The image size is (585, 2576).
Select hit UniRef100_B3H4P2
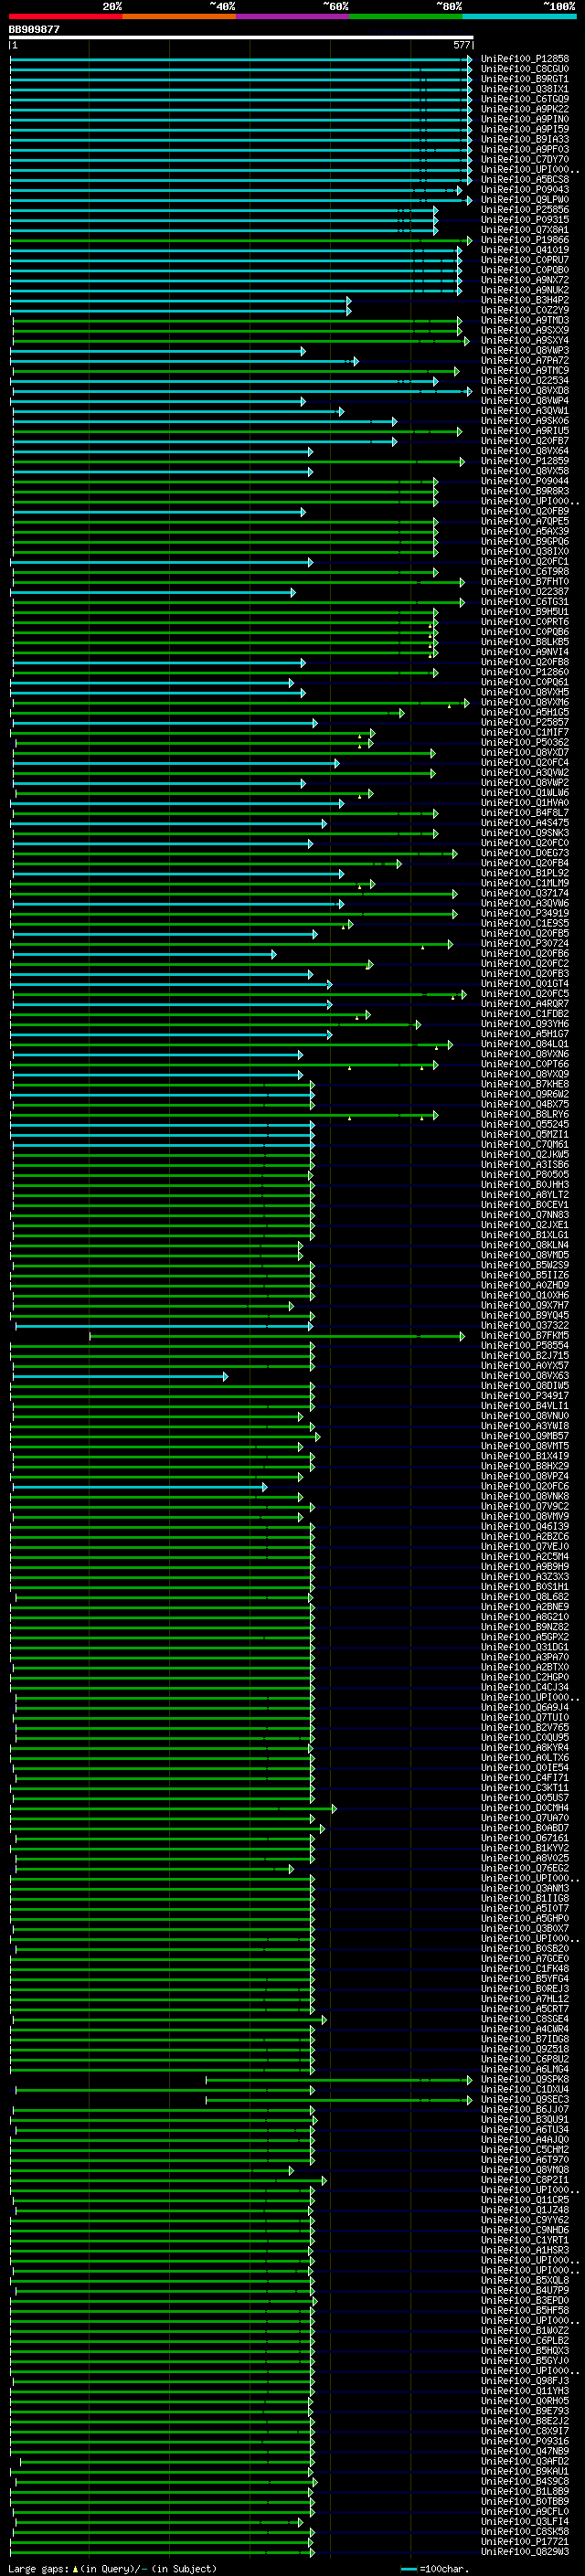[x=525, y=300]
